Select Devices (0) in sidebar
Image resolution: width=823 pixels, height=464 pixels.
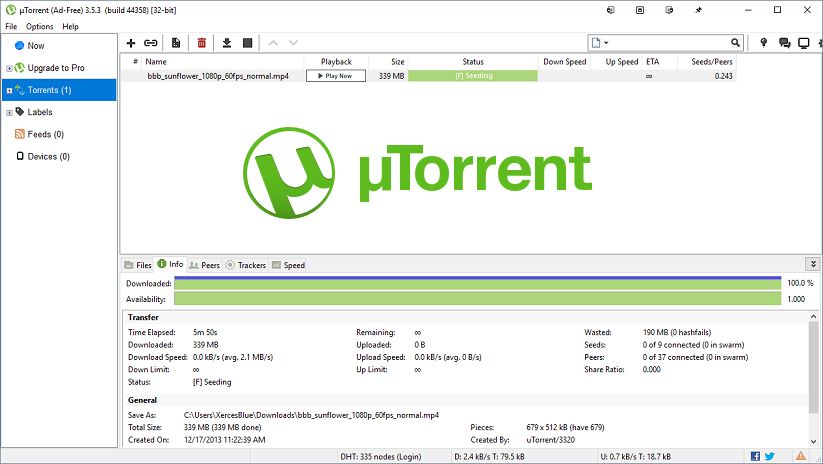point(49,156)
